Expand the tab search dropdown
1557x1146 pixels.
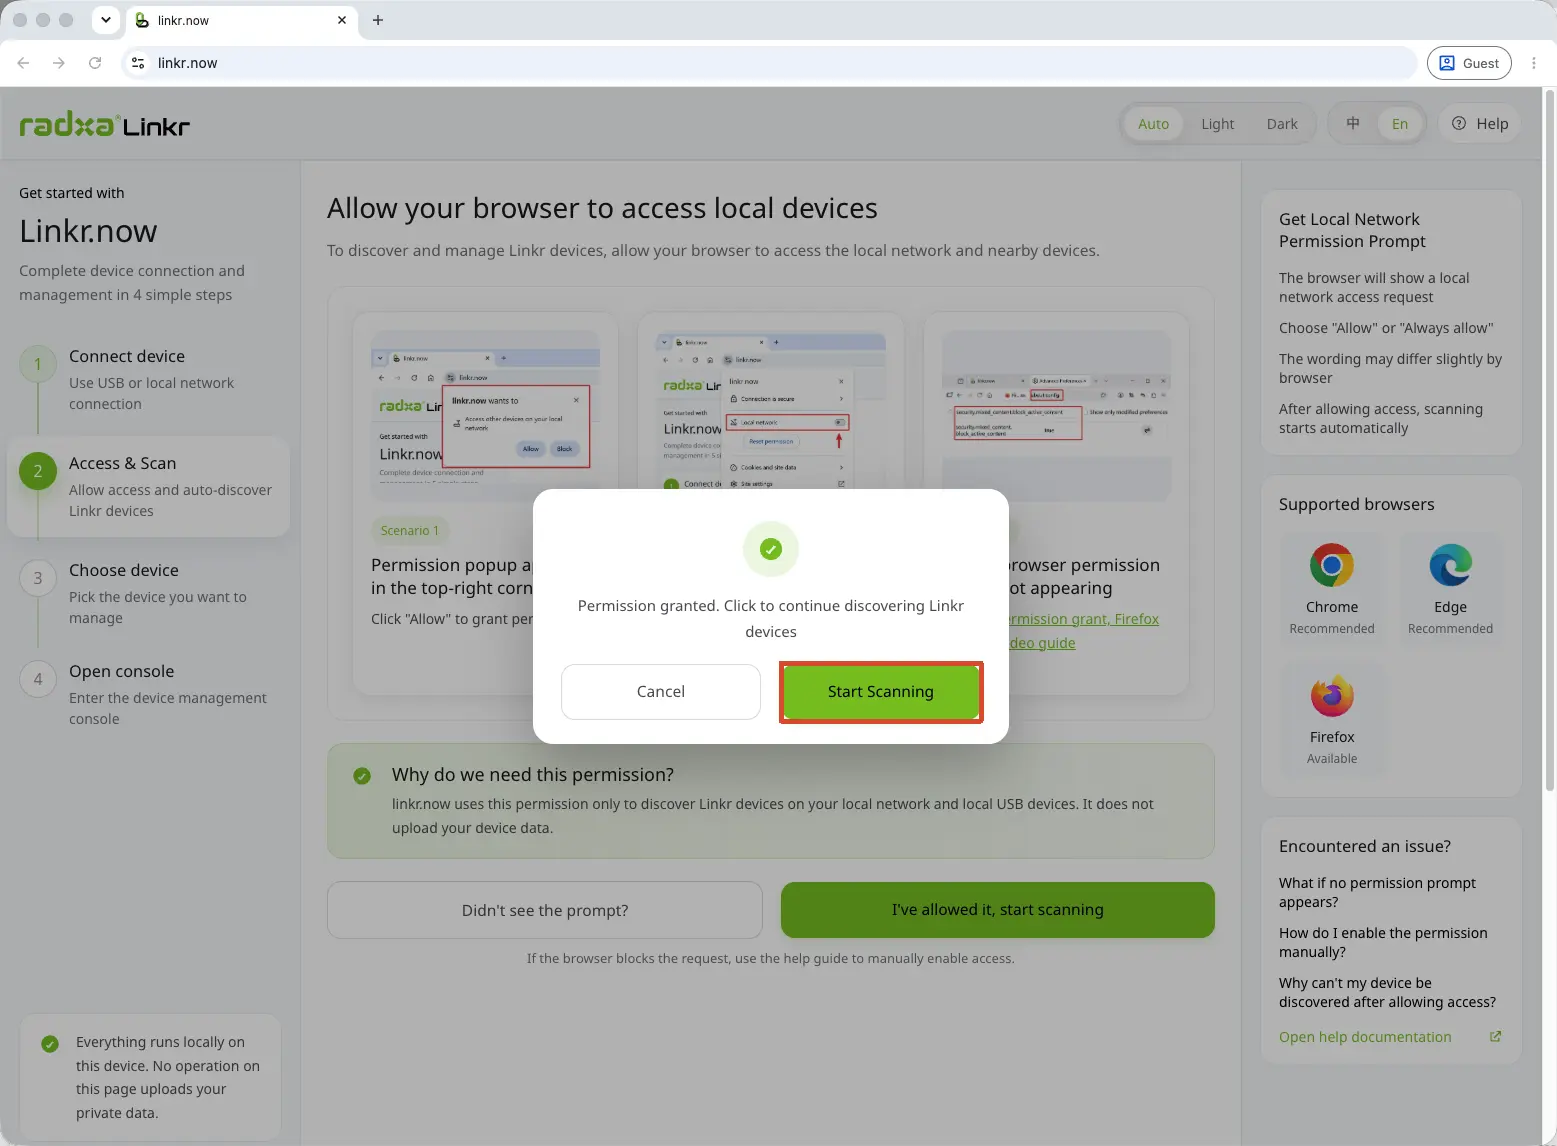pos(105,20)
